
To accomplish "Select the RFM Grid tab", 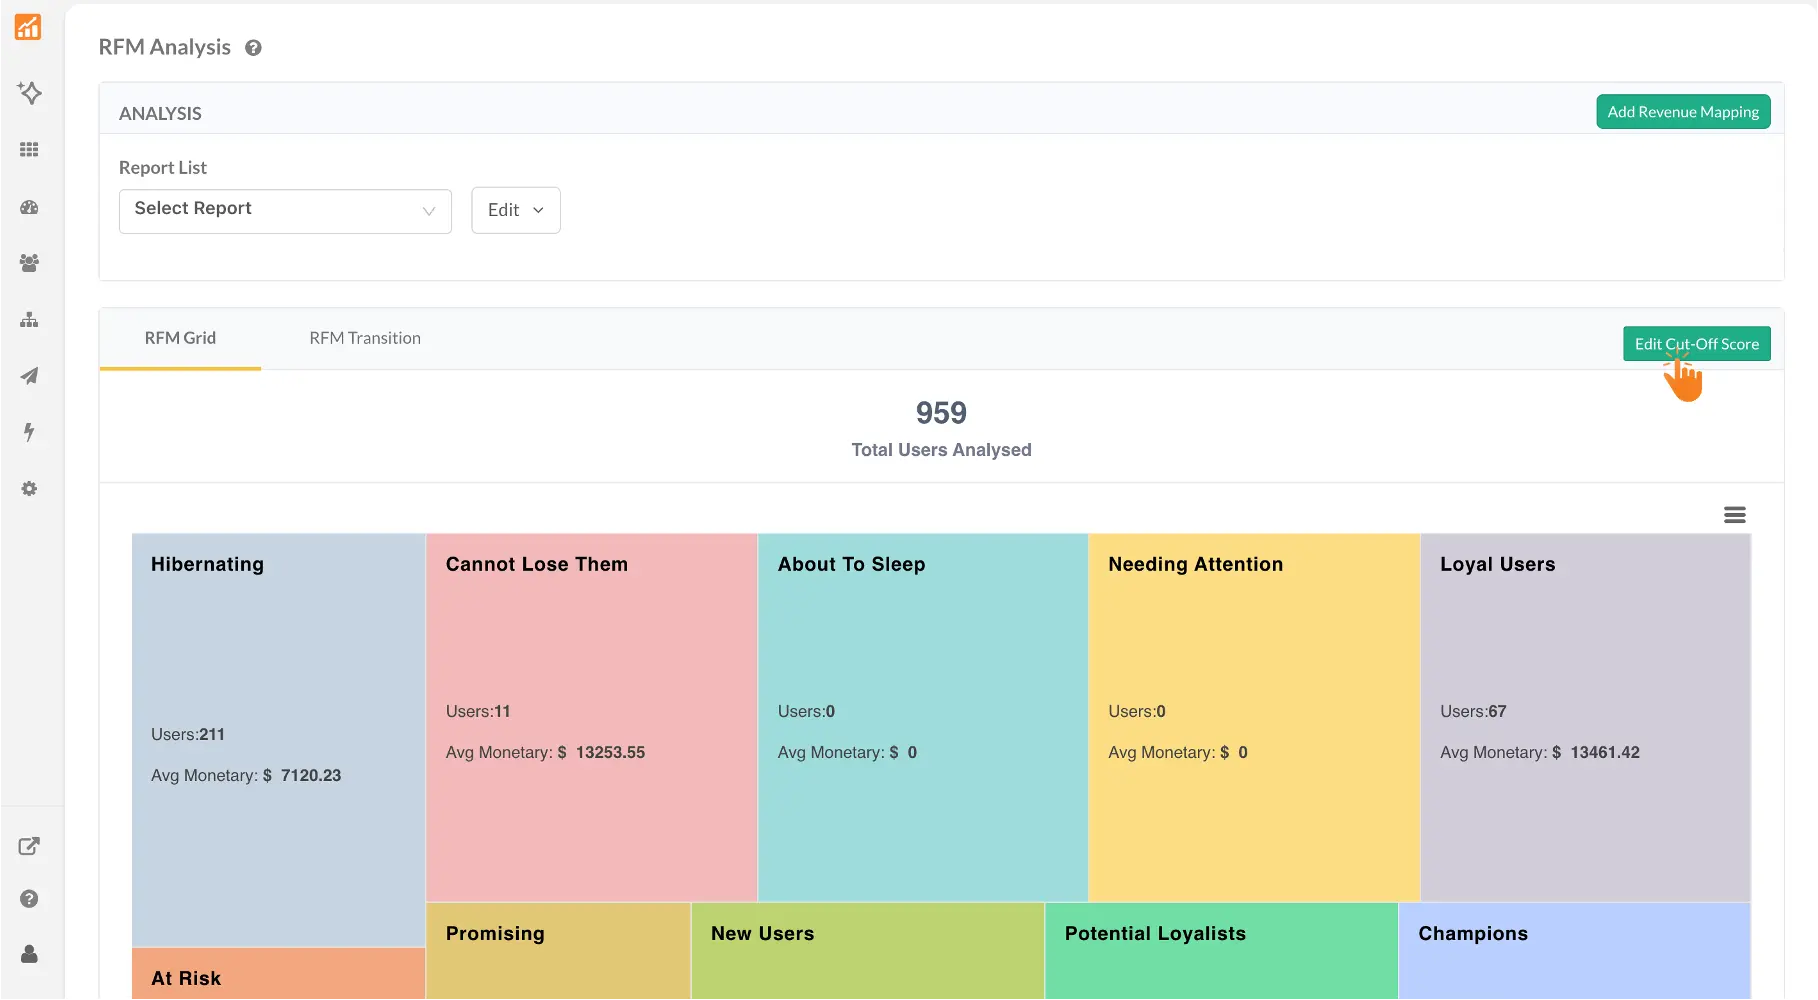I will pyautogui.click(x=180, y=338).
